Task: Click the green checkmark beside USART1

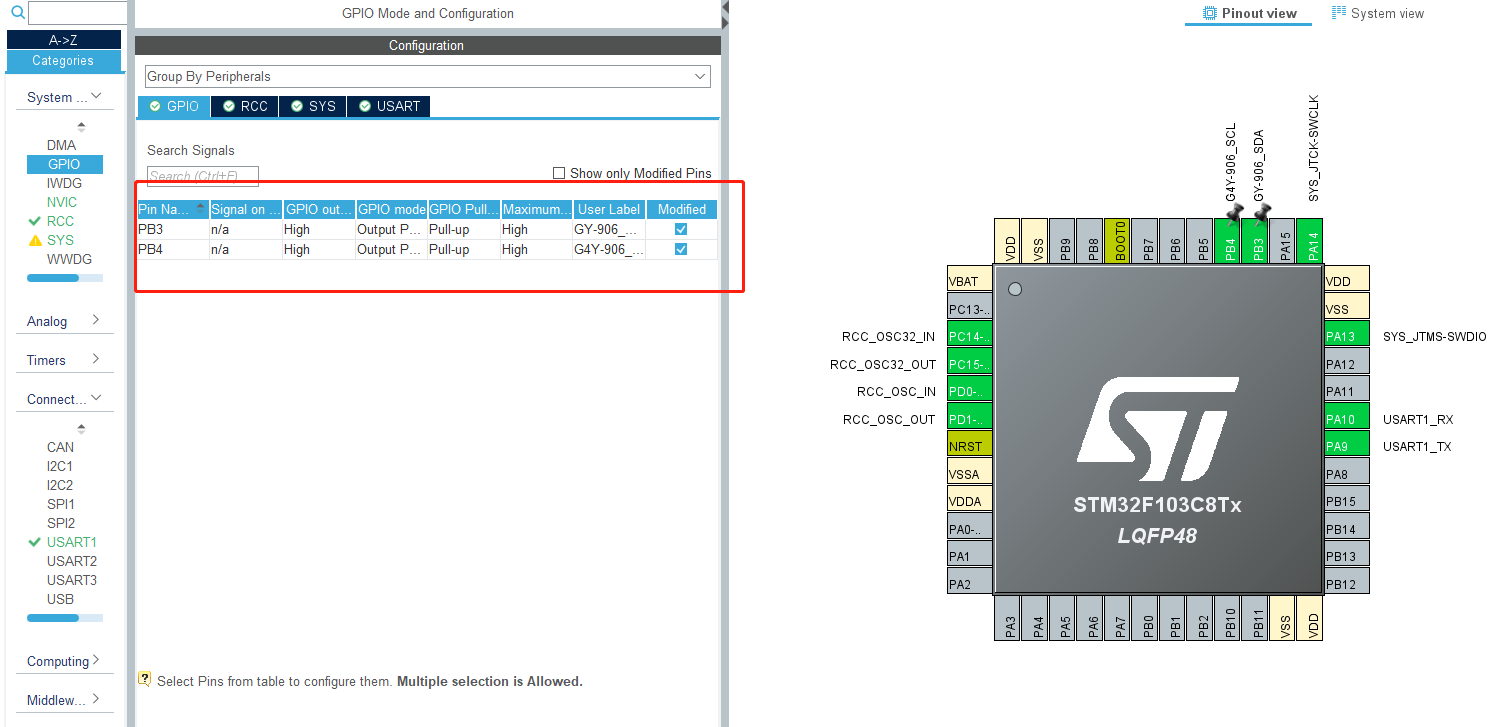Action: tap(34, 541)
